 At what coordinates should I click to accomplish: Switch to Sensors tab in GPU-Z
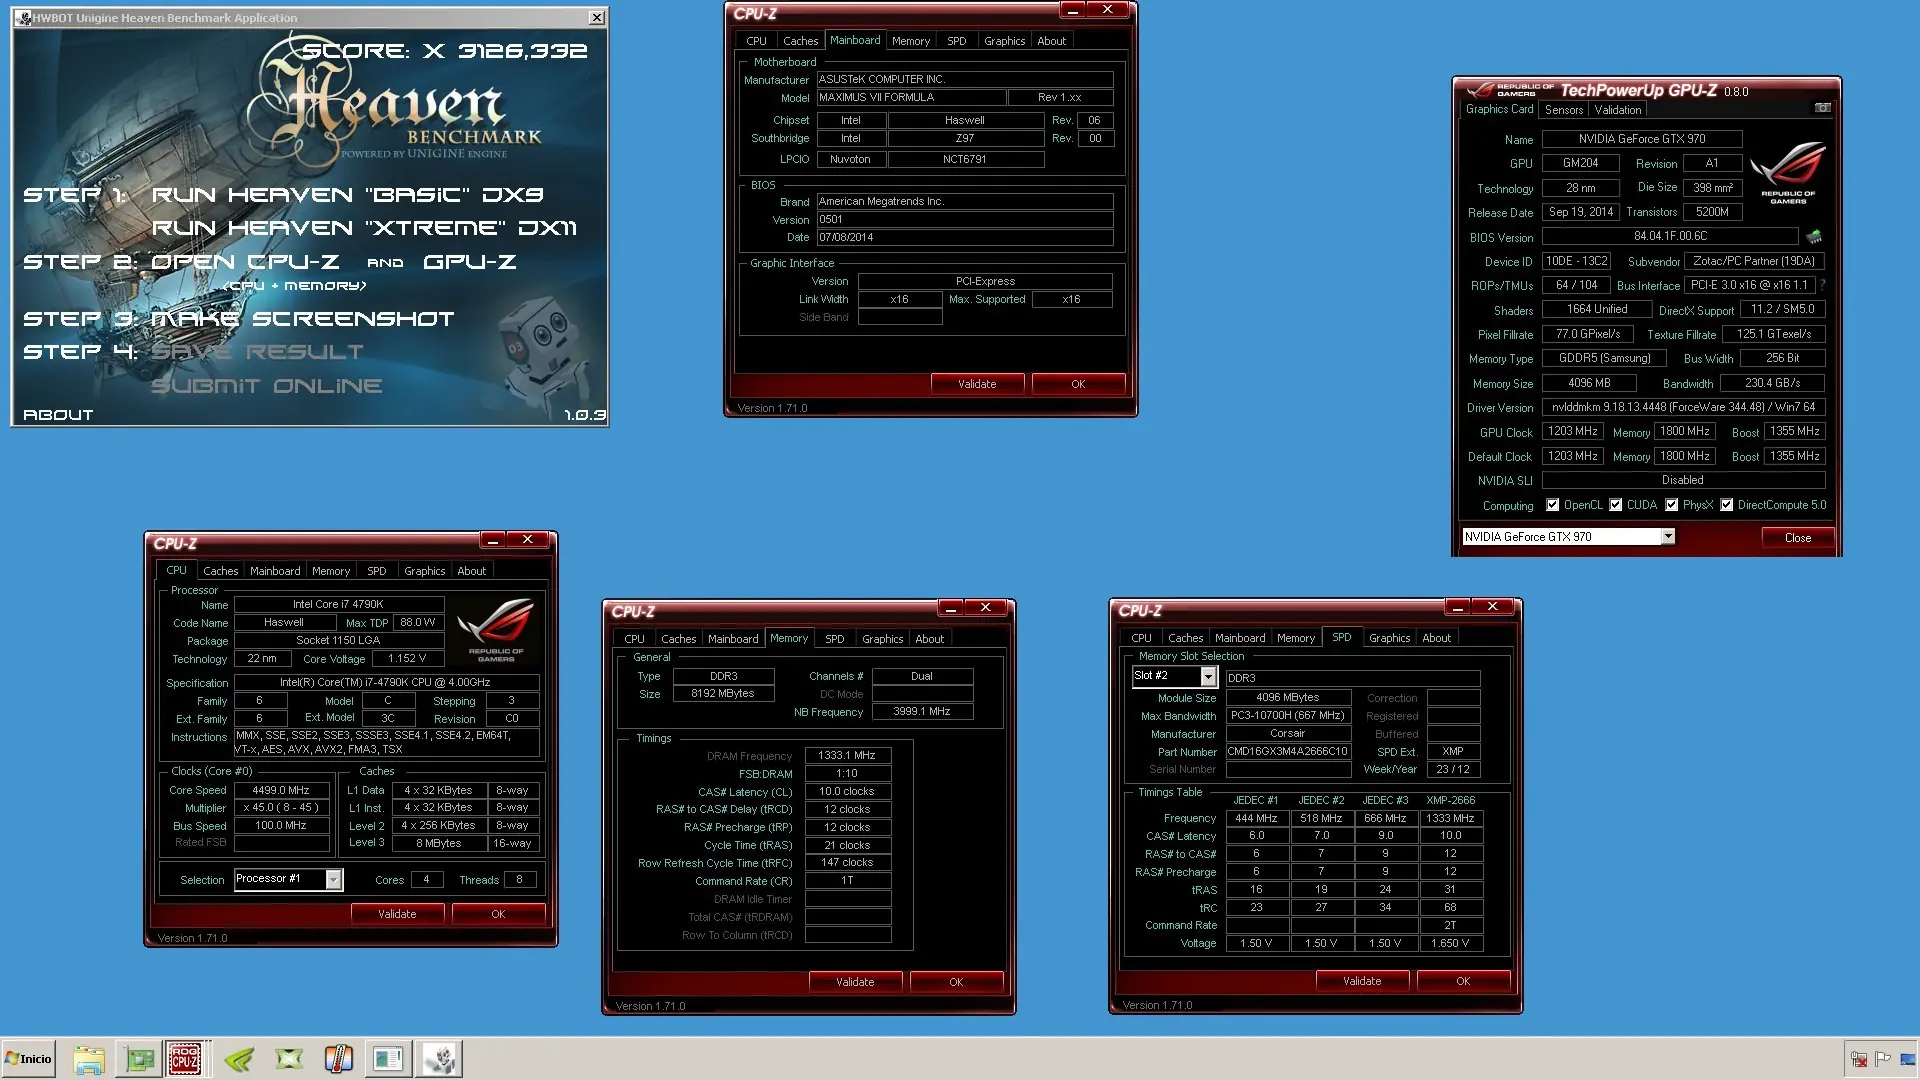coord(1563,110)
